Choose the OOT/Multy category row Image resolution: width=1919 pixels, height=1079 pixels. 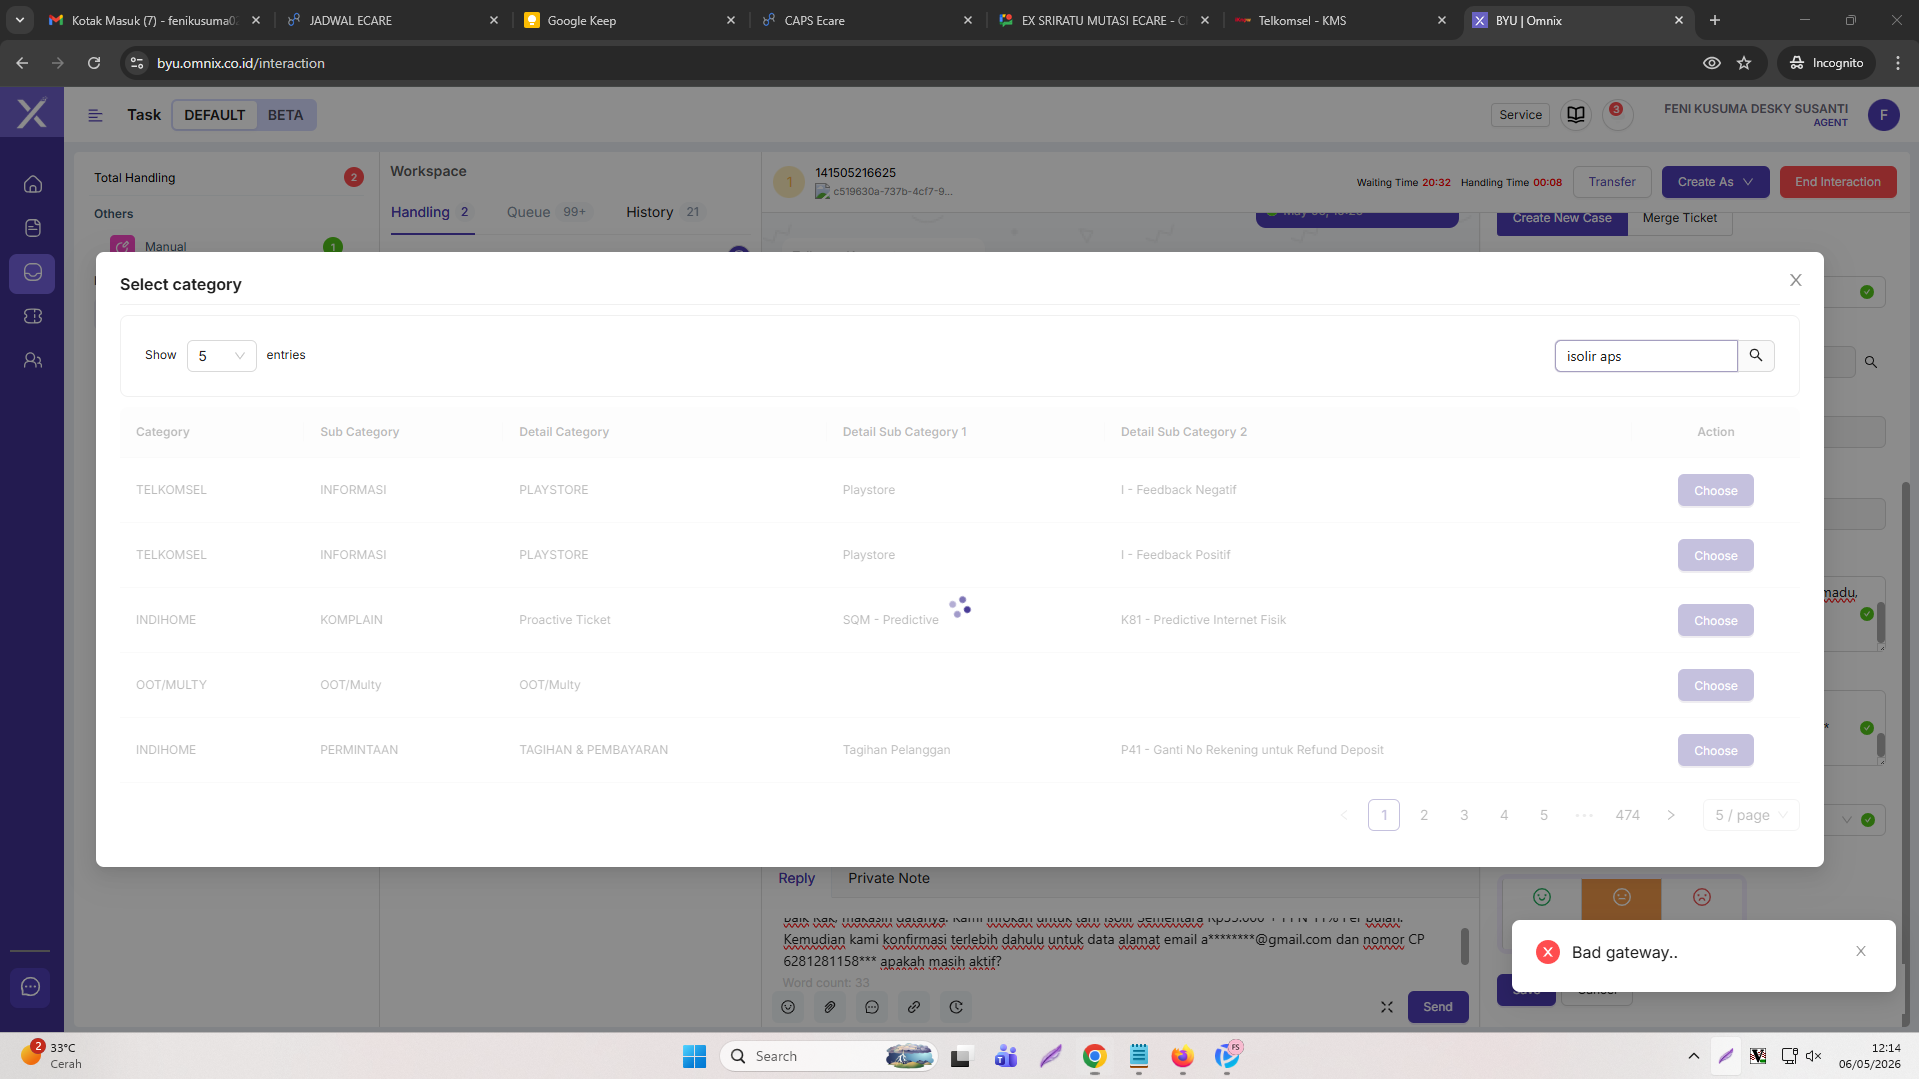coord(1715,685)
